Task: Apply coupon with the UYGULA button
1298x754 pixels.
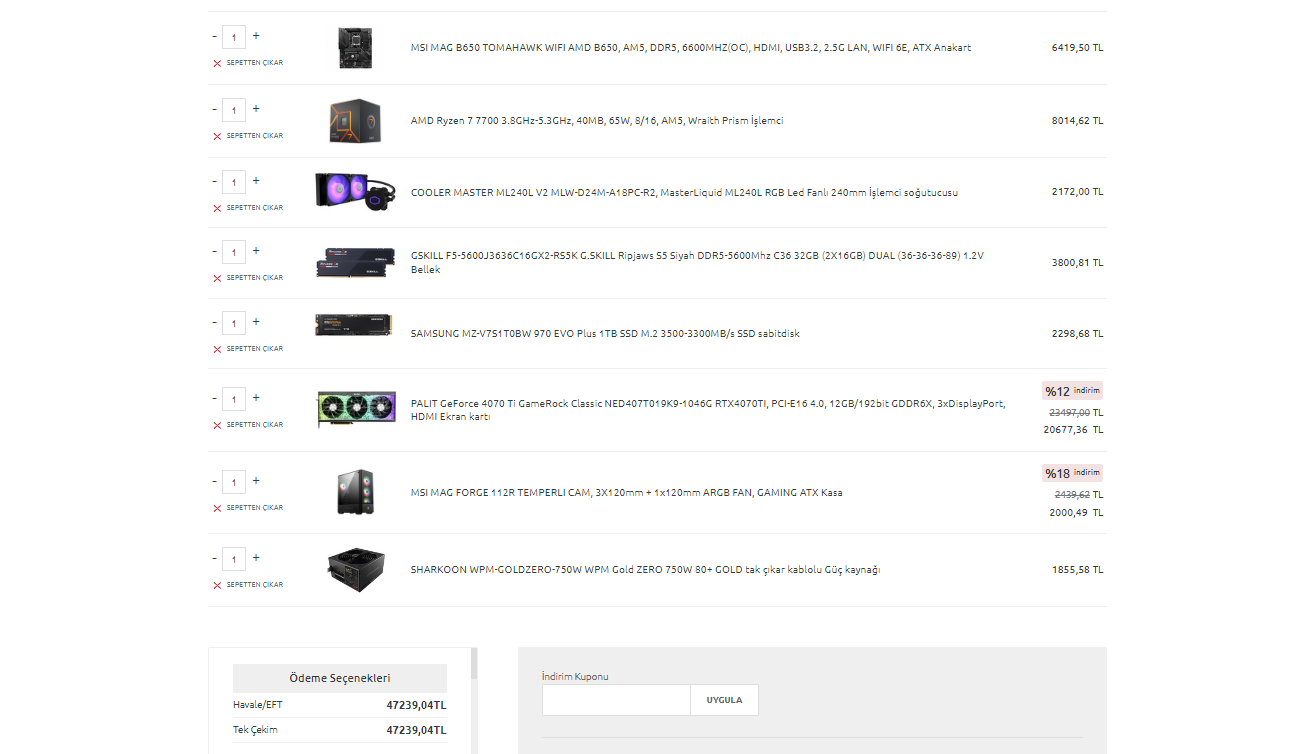Action: tap(724, 700)
